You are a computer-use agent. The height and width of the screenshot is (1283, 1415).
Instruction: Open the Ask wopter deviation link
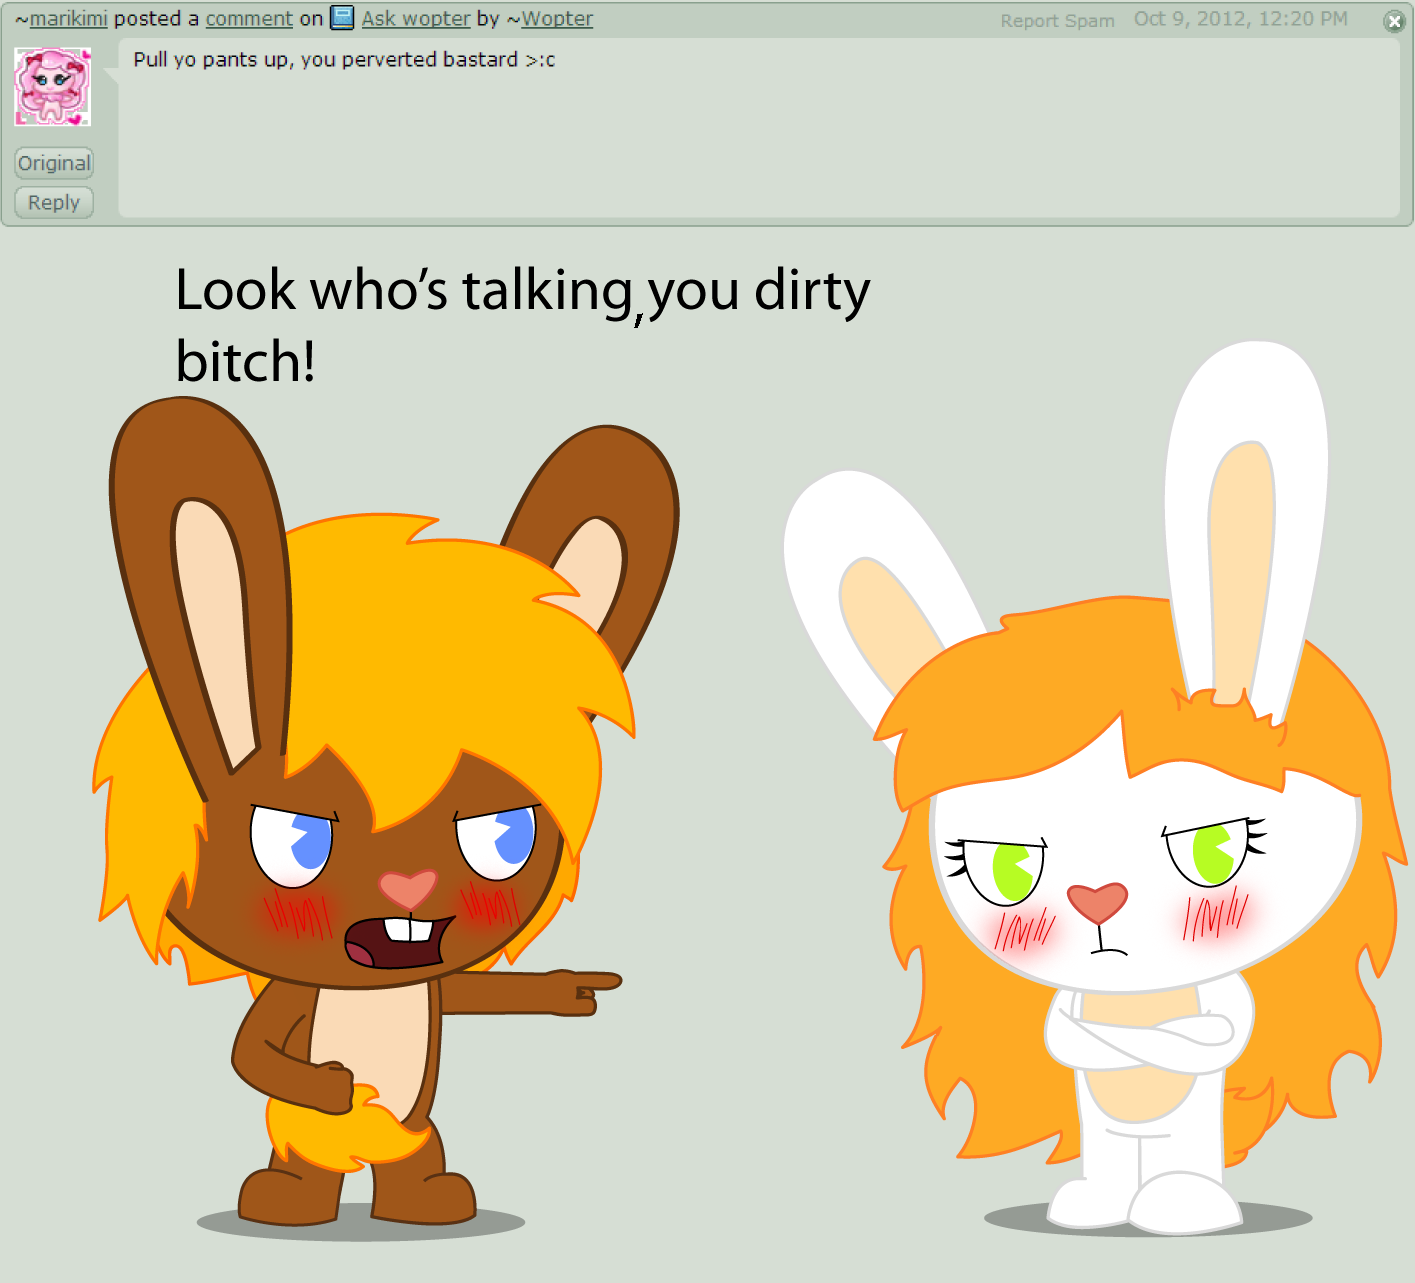pos(416,19)
